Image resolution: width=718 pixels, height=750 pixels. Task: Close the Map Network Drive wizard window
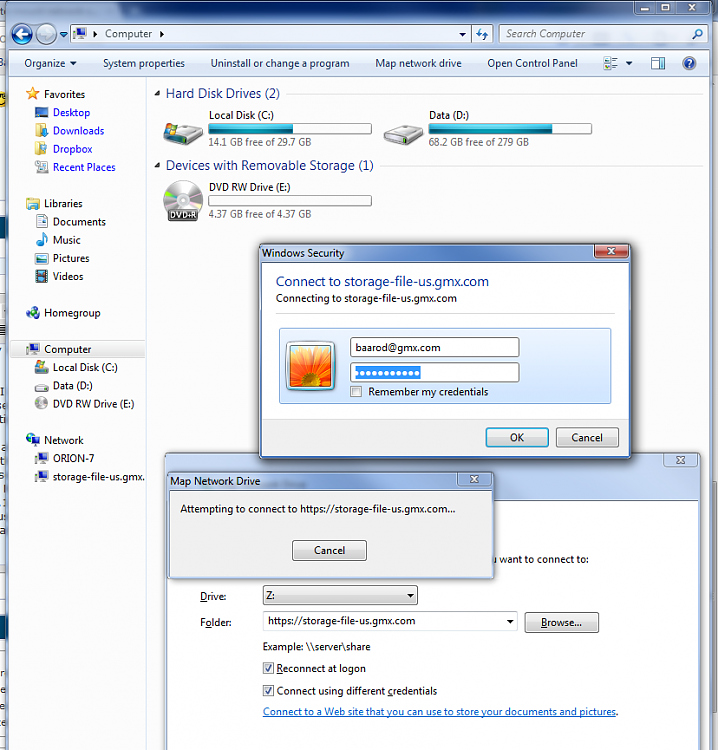[680, 460]
